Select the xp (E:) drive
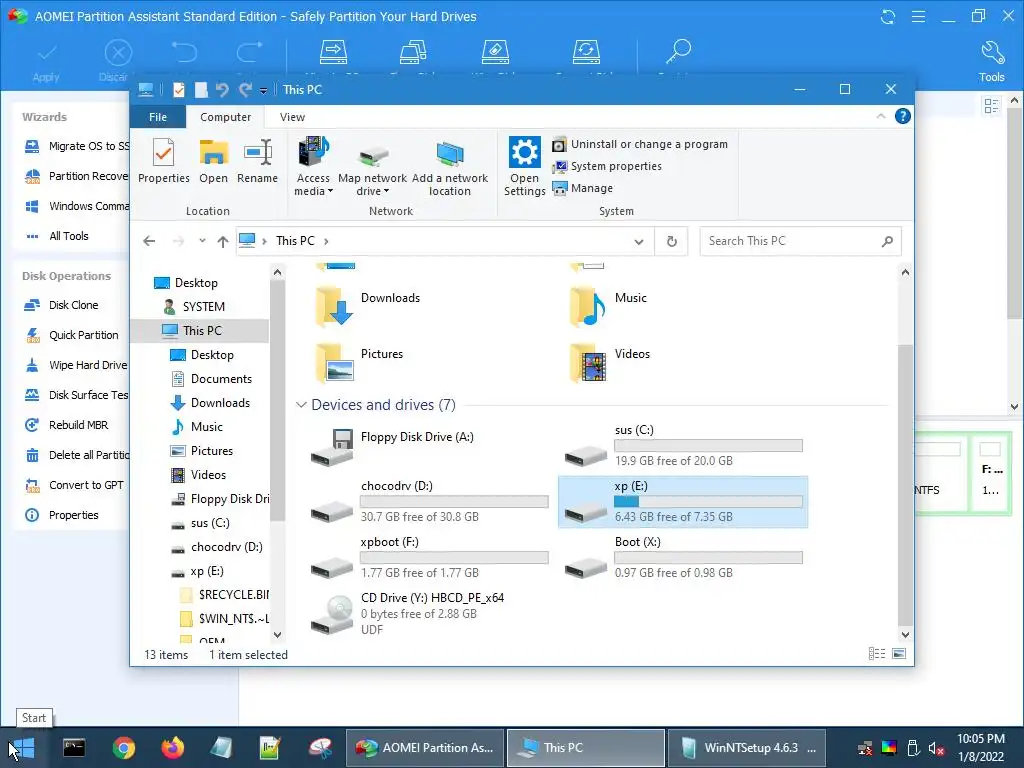 (x=683, y=502)
